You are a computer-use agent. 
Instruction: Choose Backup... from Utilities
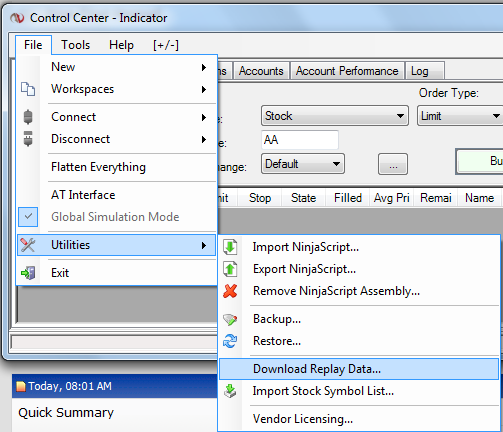pos(359,319)
